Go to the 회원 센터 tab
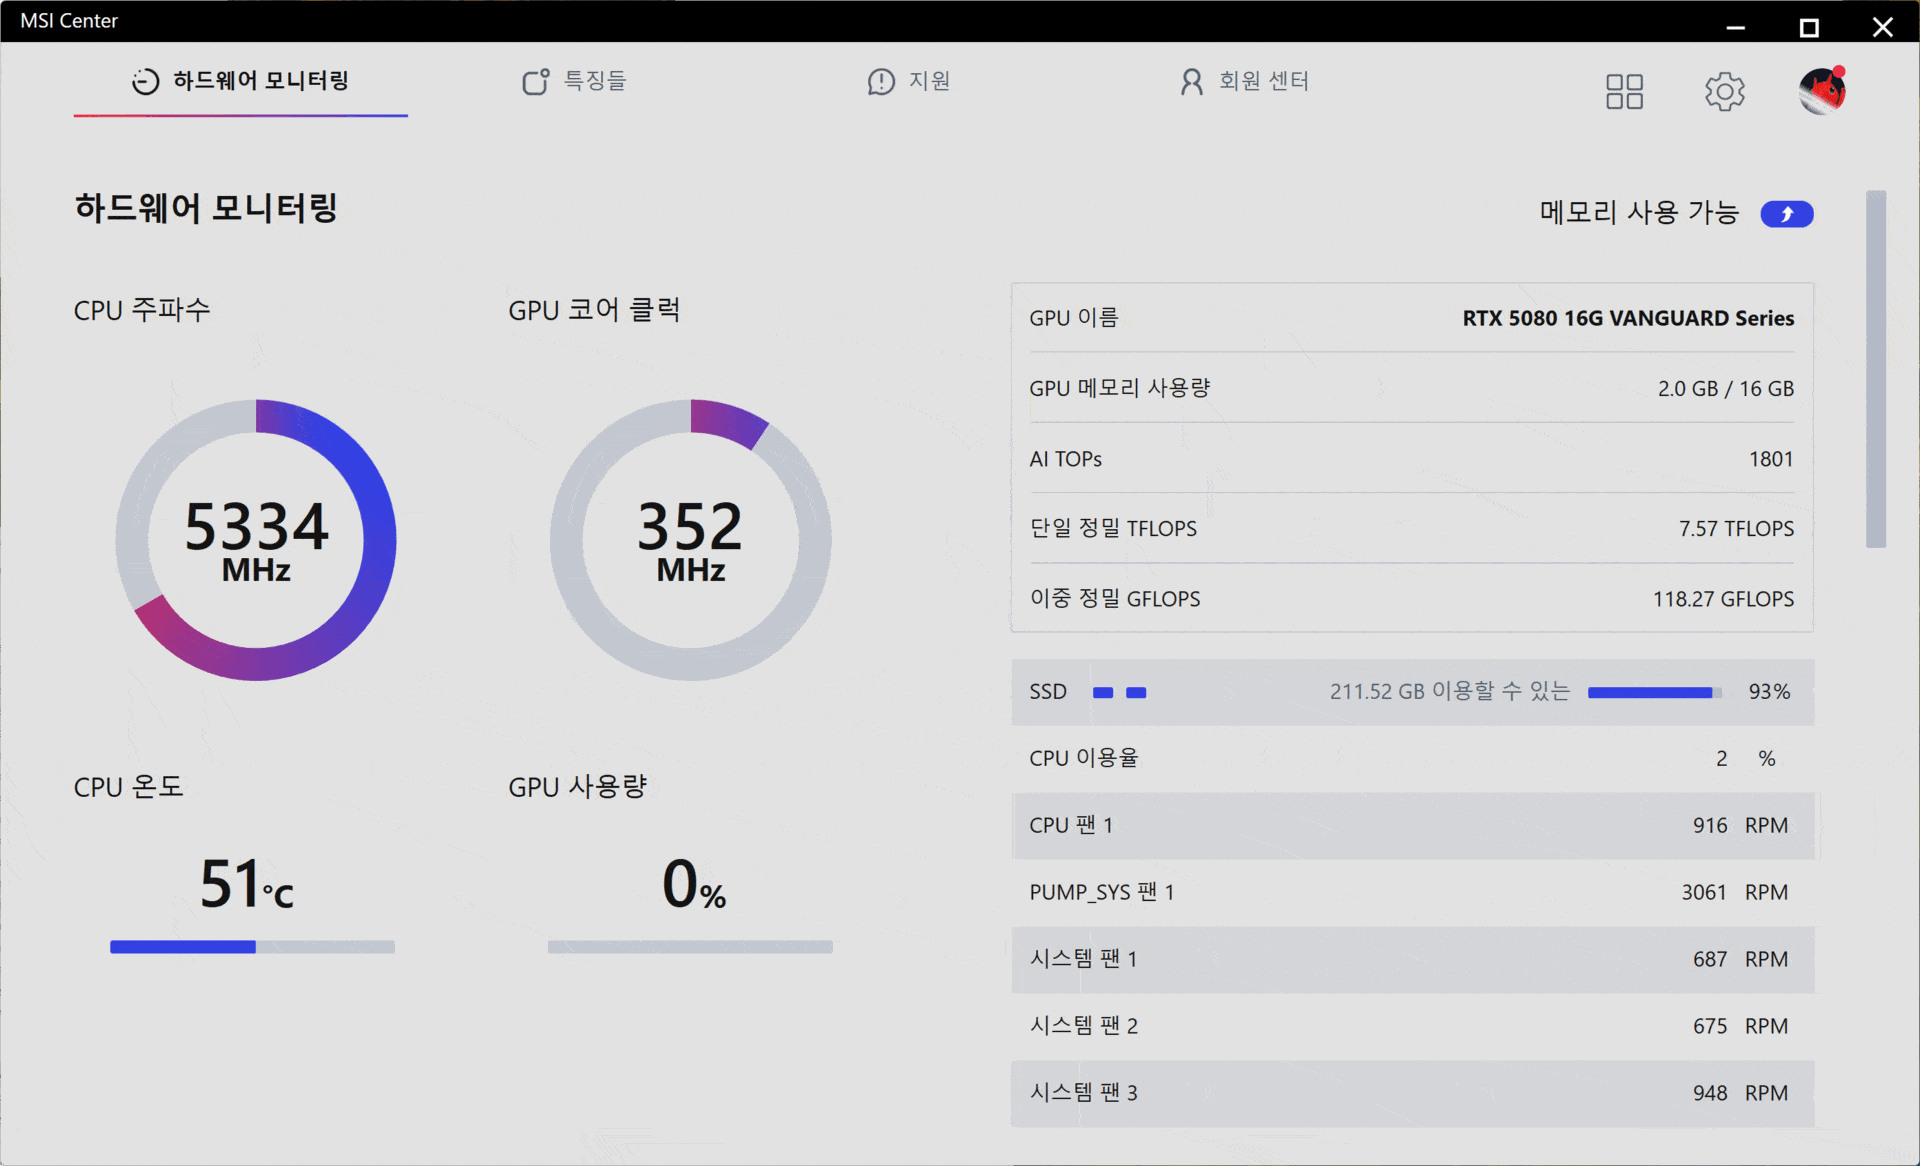The width and height of the screenshot is (1920, 1166). pyautogui.click(x=1244, y=81)
